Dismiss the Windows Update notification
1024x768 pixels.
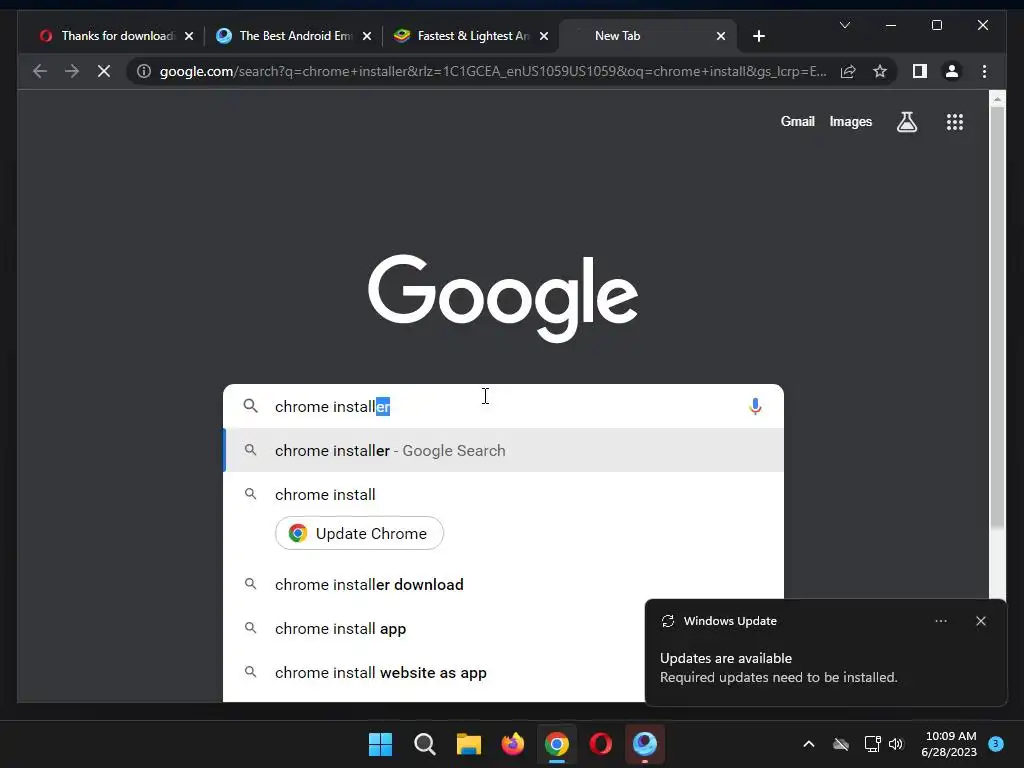[980, 621]
